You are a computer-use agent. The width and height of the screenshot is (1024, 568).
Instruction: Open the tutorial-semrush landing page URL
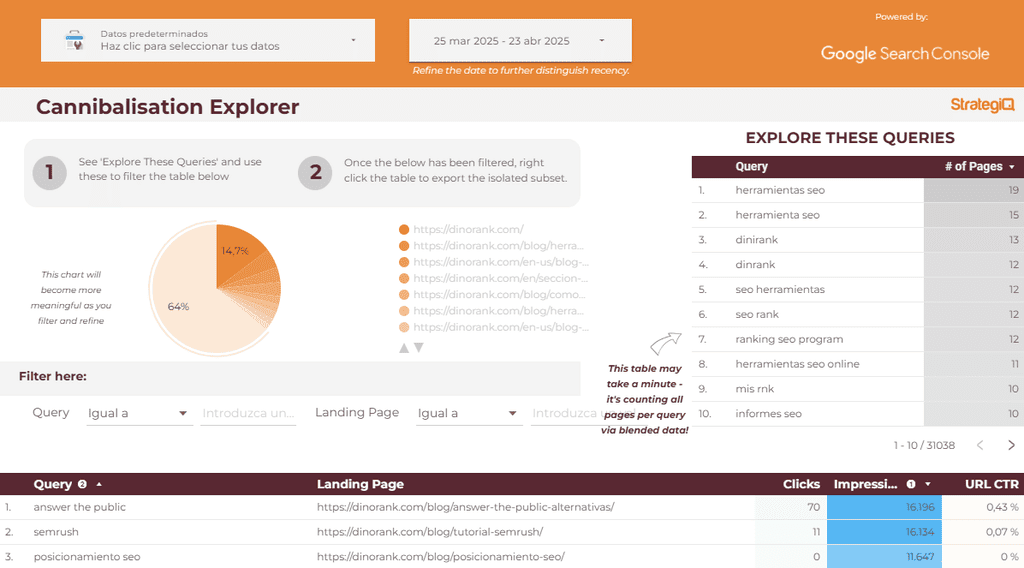click(x=430, y=532)
